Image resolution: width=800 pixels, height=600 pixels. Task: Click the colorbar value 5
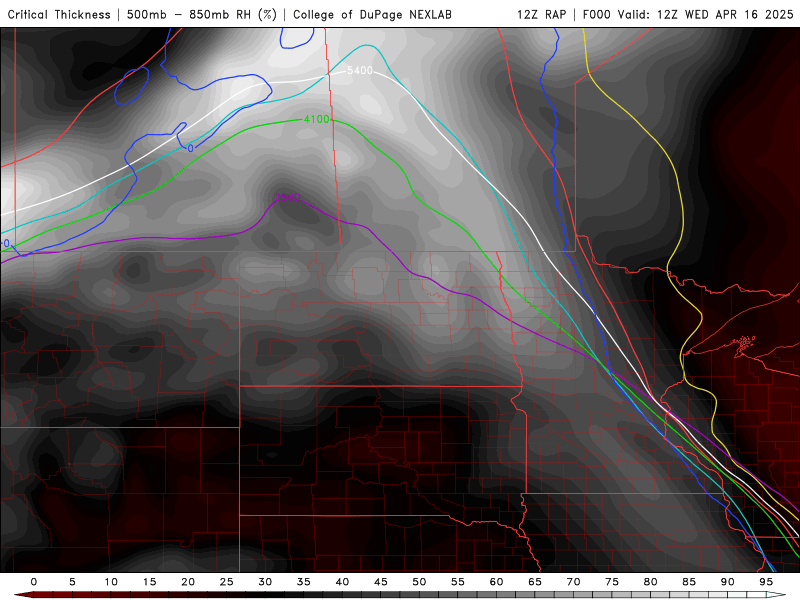[72, 582]
